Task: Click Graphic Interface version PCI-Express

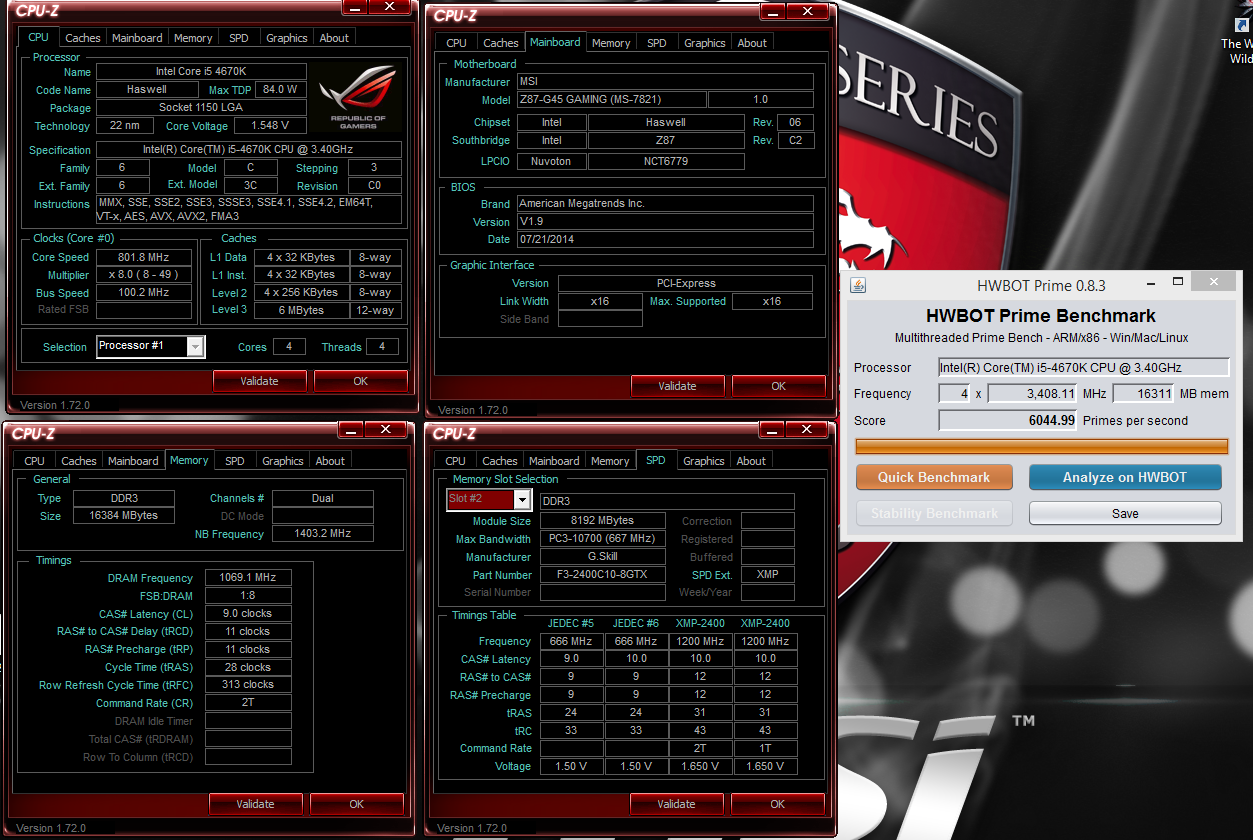Action: coord(685,283)
